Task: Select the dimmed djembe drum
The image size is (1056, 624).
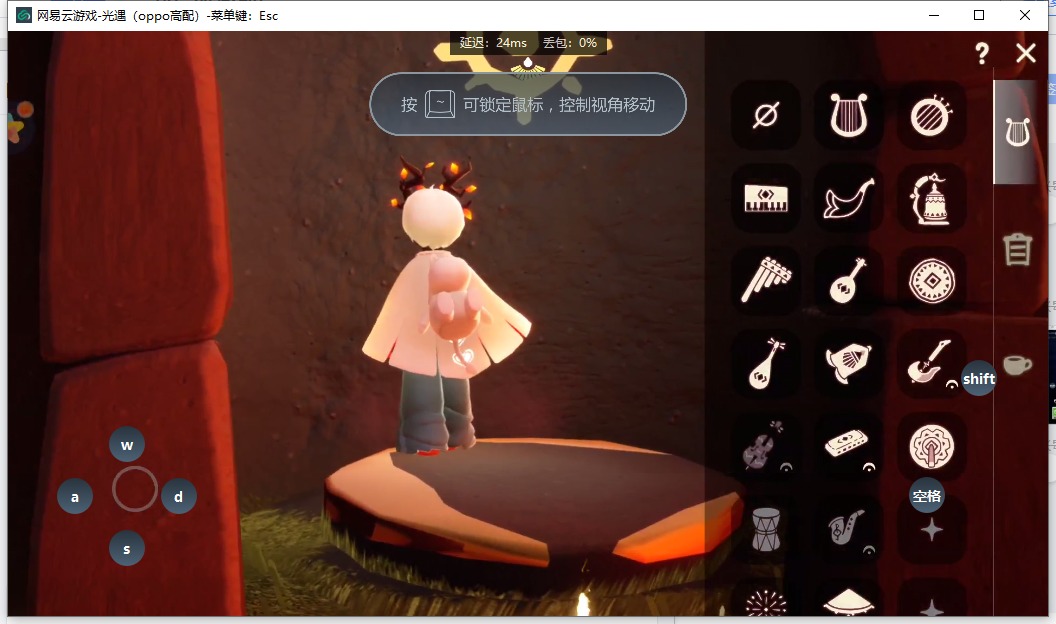Action: pos(766,529)
